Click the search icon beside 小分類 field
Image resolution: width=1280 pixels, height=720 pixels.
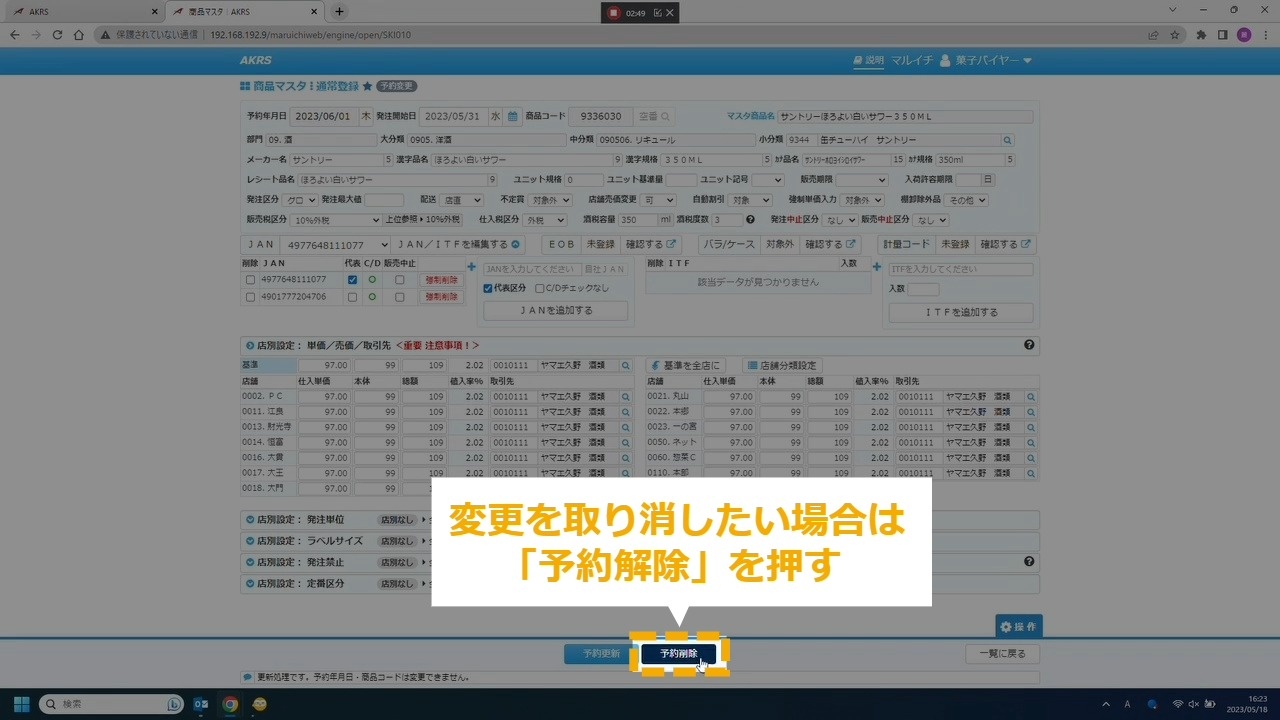click(1007, 140)
